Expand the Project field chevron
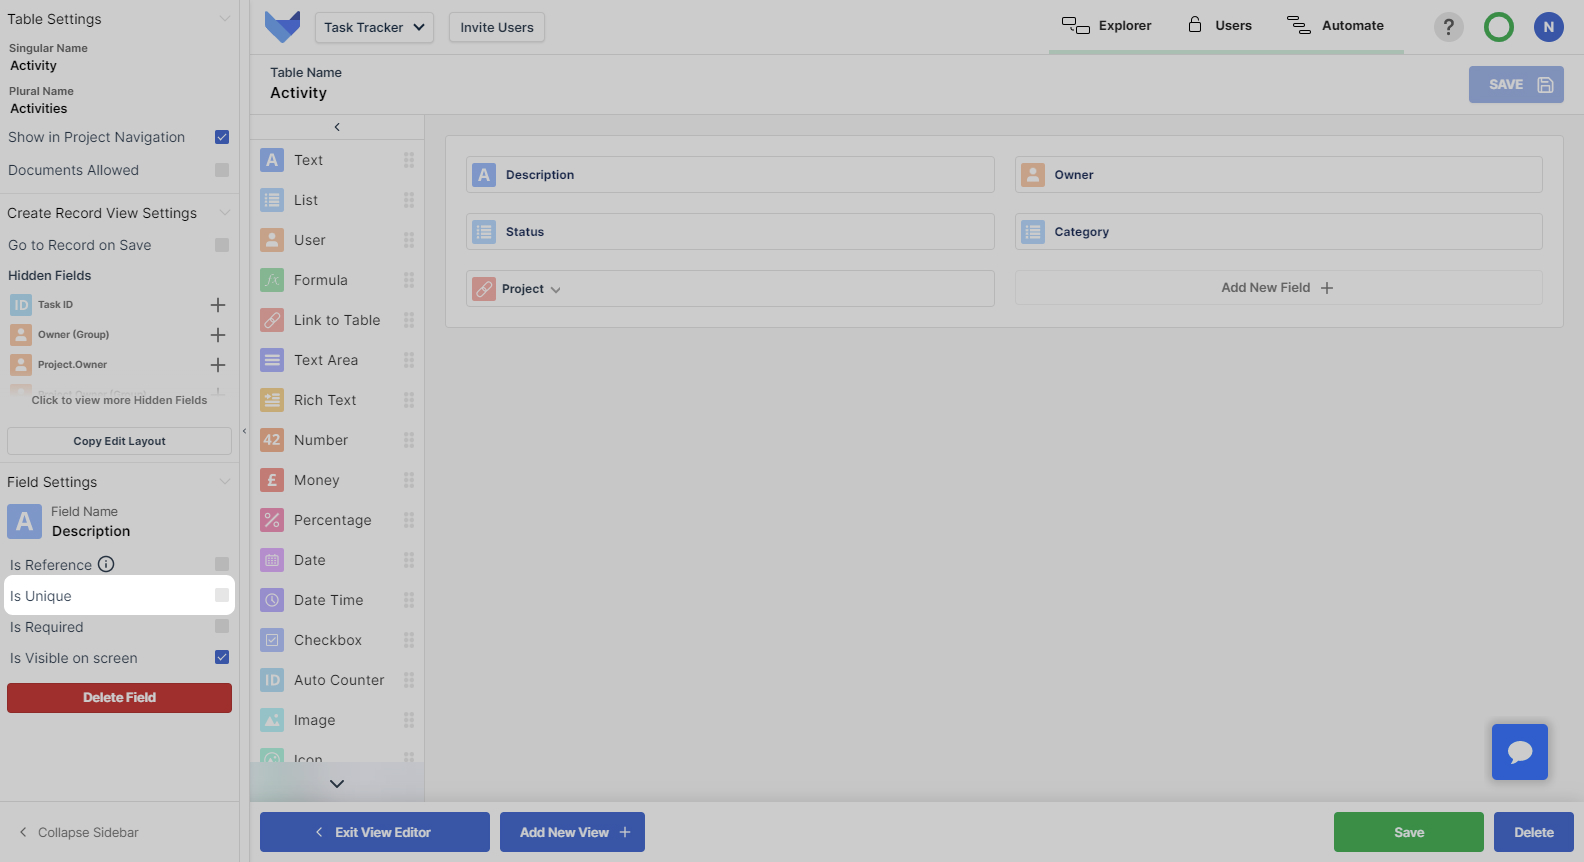Image resolution: width=1584 pixels, height=862 pixels. point(556,290)
